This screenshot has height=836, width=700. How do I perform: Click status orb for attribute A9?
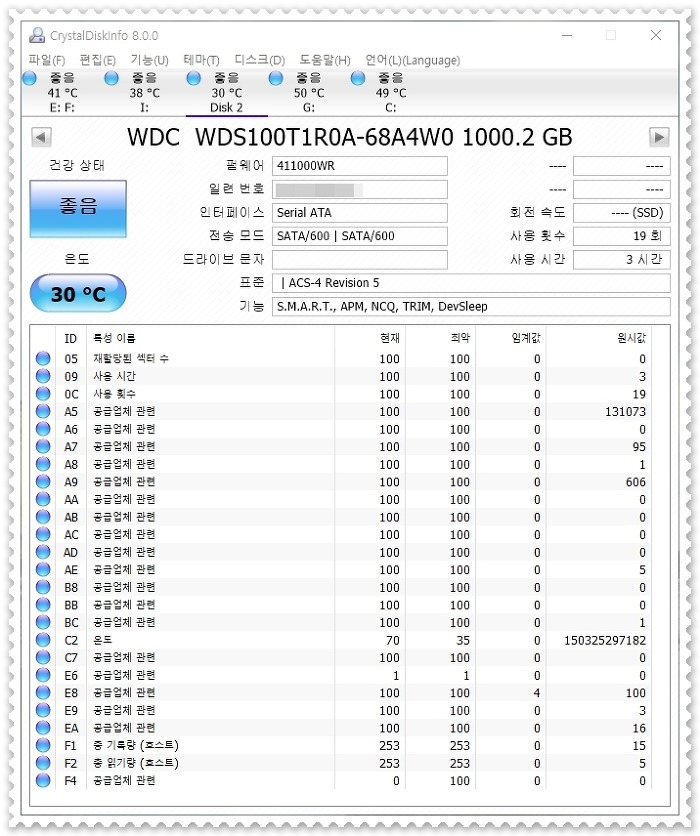click(x=43, y=482)
